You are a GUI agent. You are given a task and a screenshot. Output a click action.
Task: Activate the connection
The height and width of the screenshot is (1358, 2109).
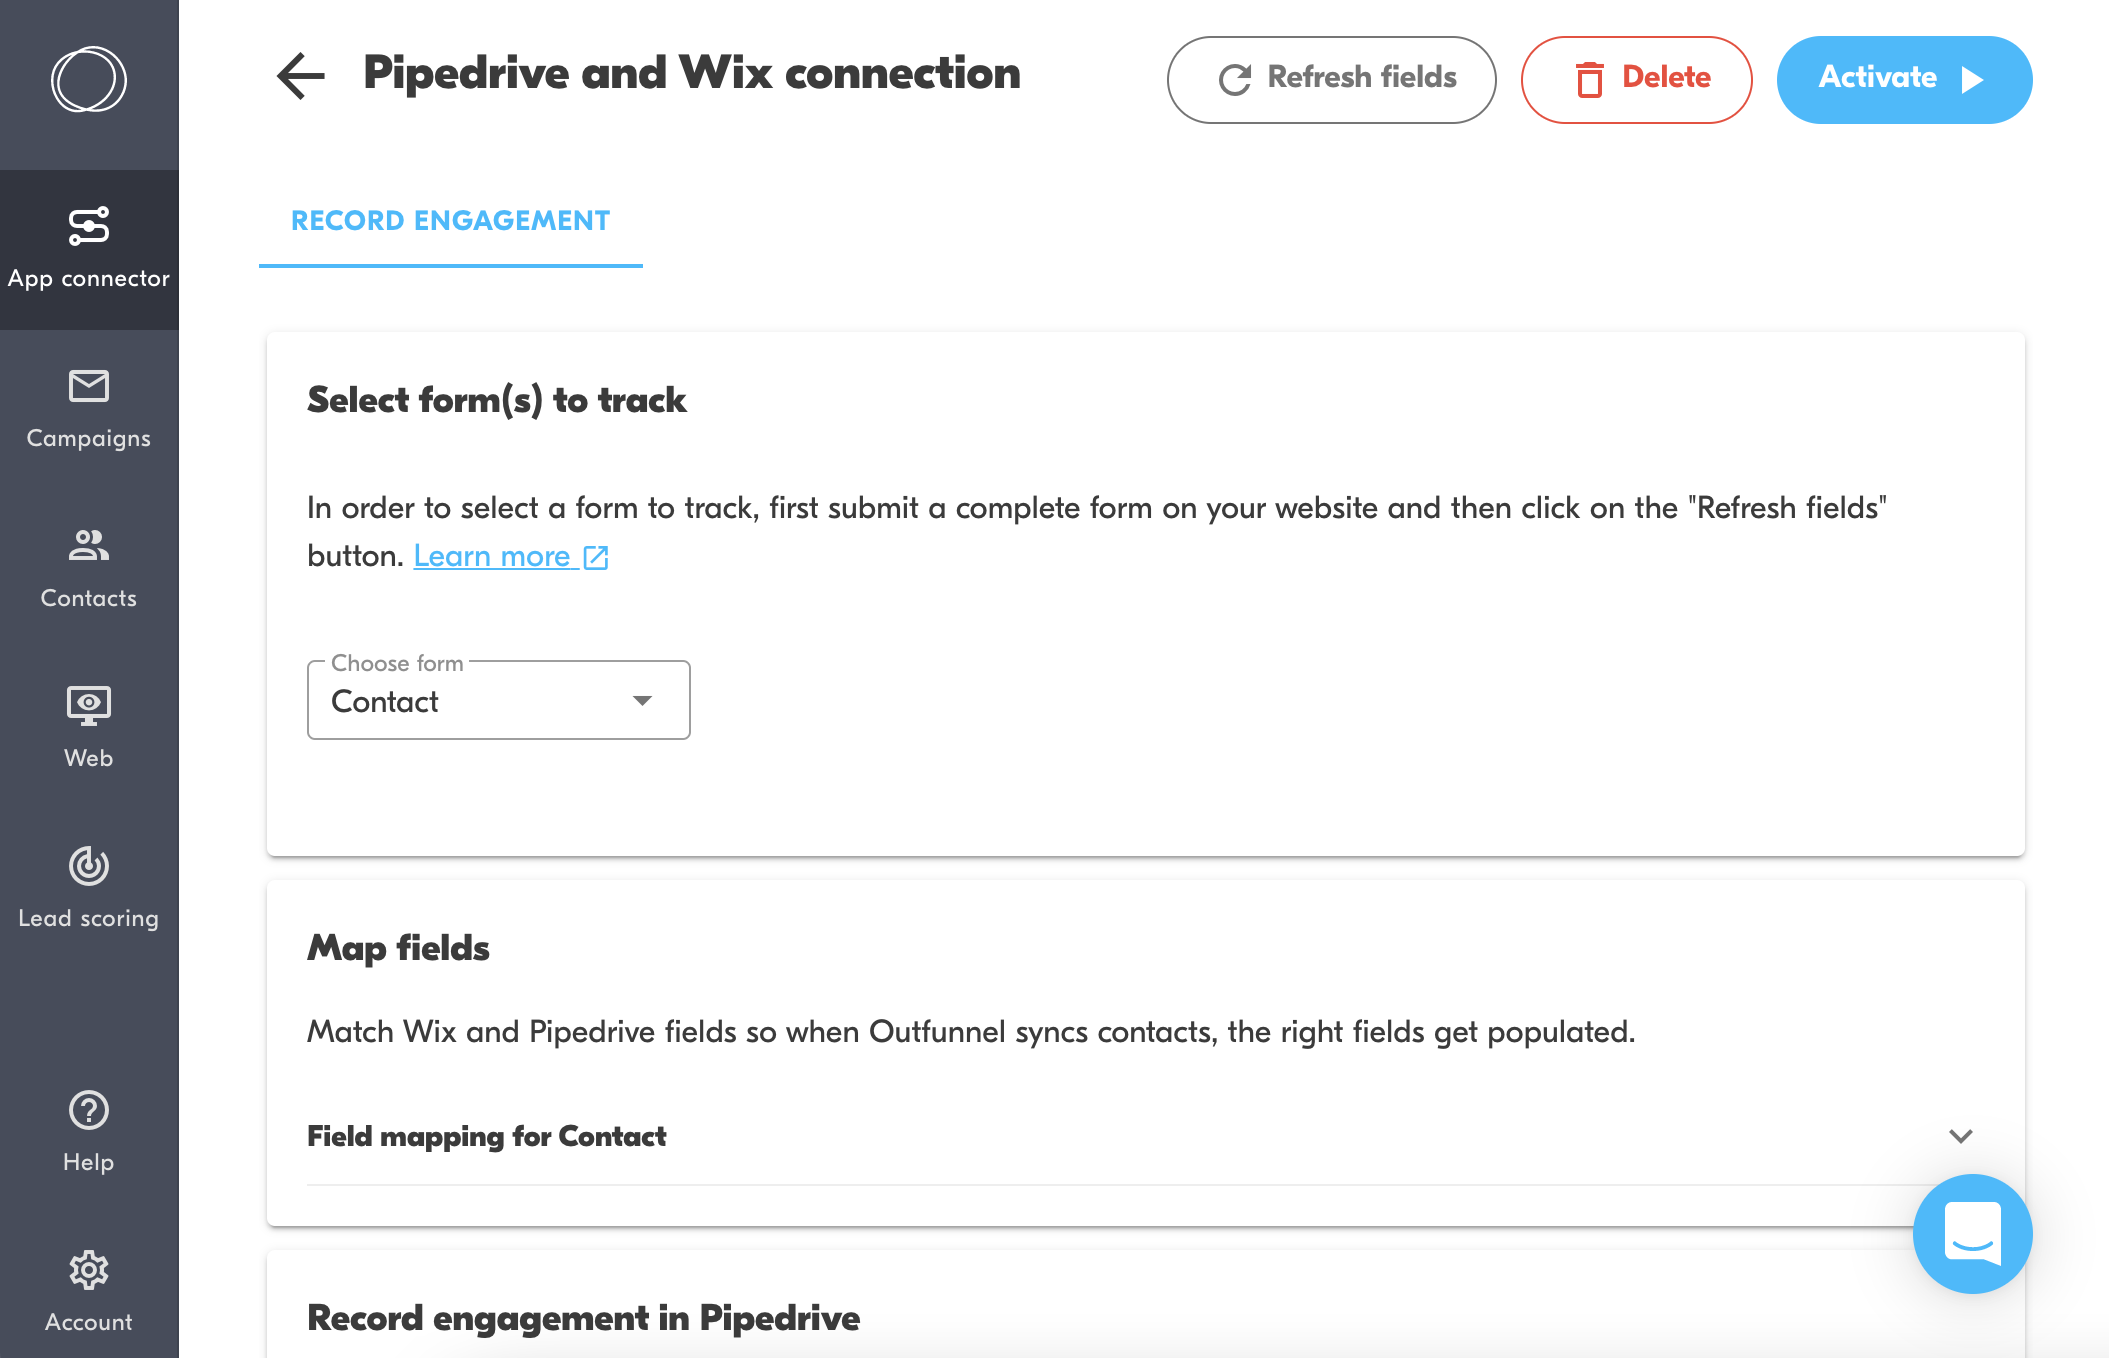1903,80
